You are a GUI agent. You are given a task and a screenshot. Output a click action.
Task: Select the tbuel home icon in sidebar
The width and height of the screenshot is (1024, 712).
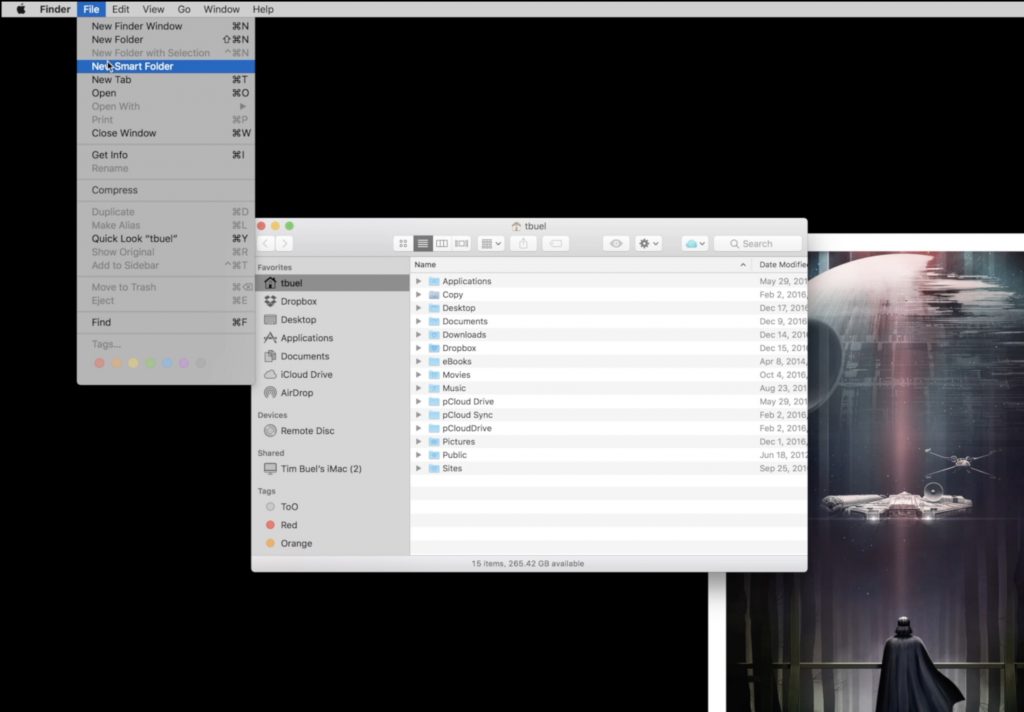270,283
